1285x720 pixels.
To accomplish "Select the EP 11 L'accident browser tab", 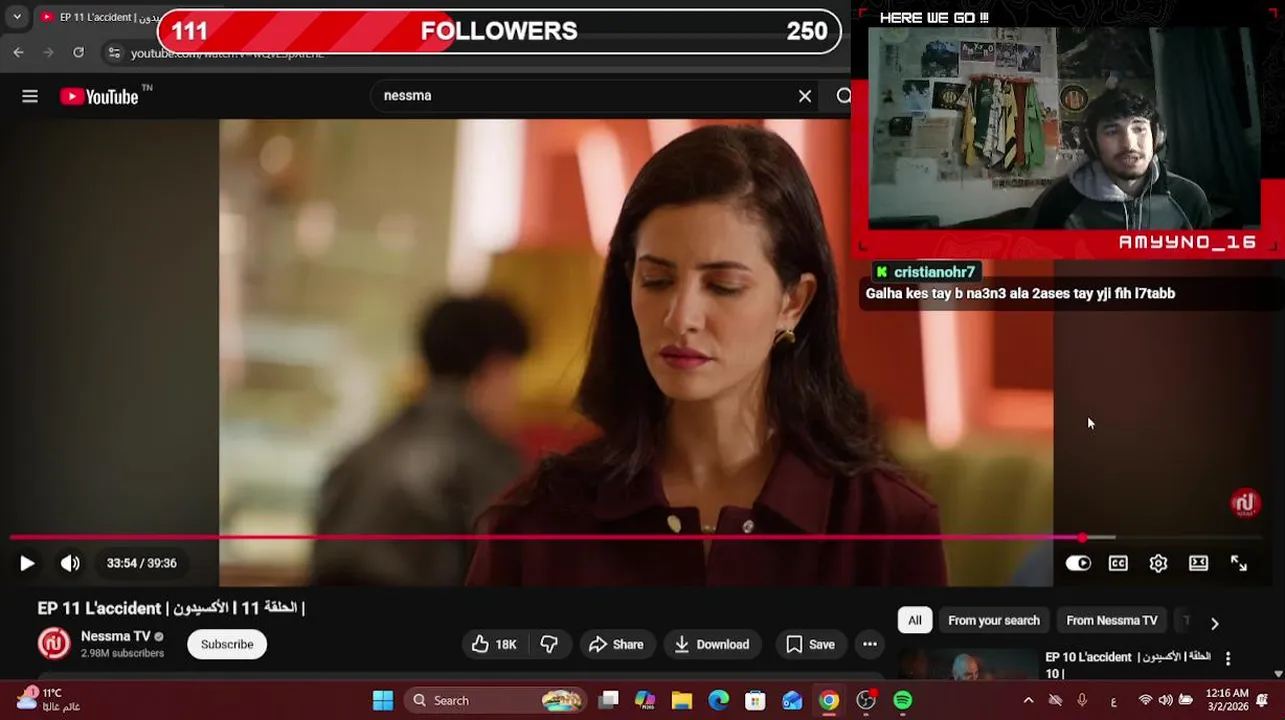I will [x=100, y=17].
